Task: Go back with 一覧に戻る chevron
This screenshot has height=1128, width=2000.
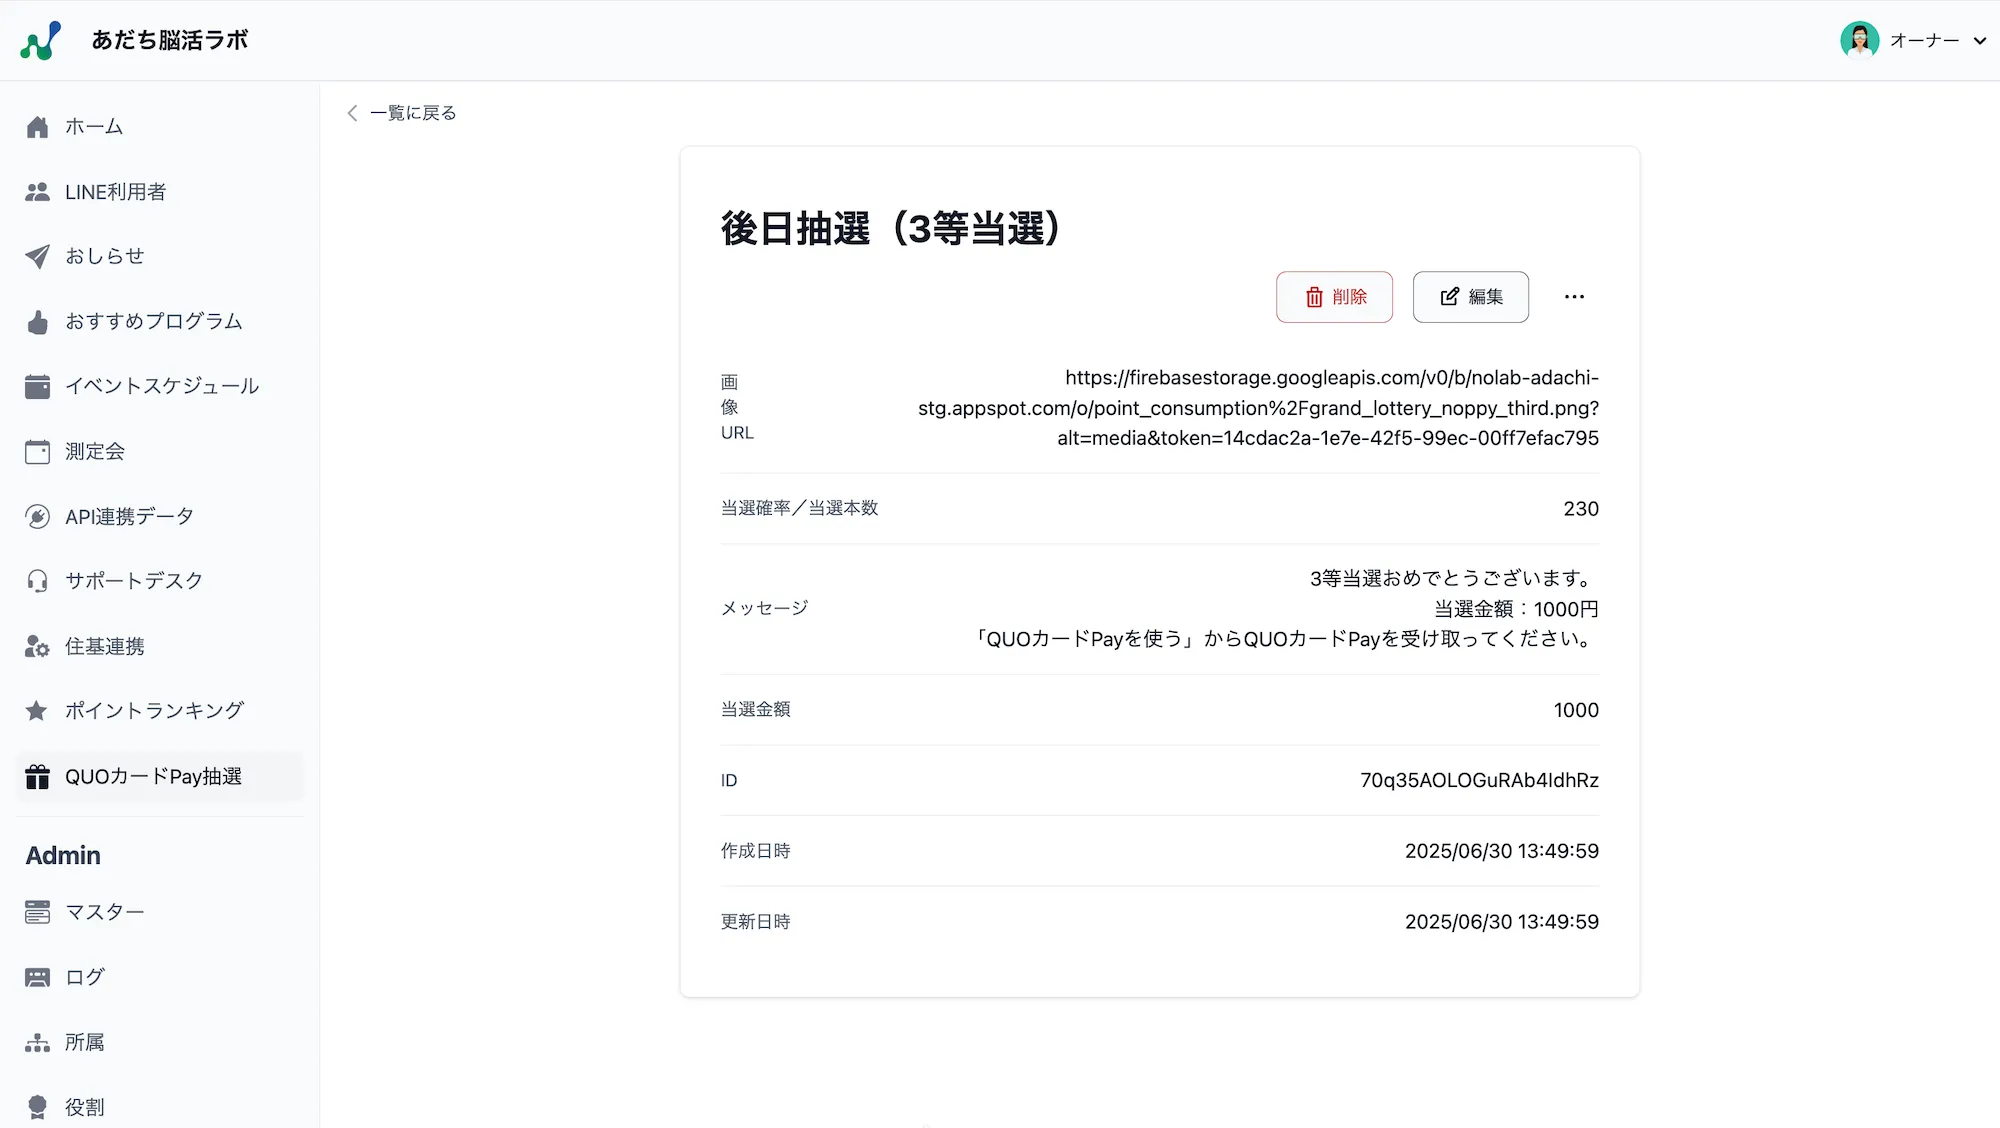Action: 352,113
